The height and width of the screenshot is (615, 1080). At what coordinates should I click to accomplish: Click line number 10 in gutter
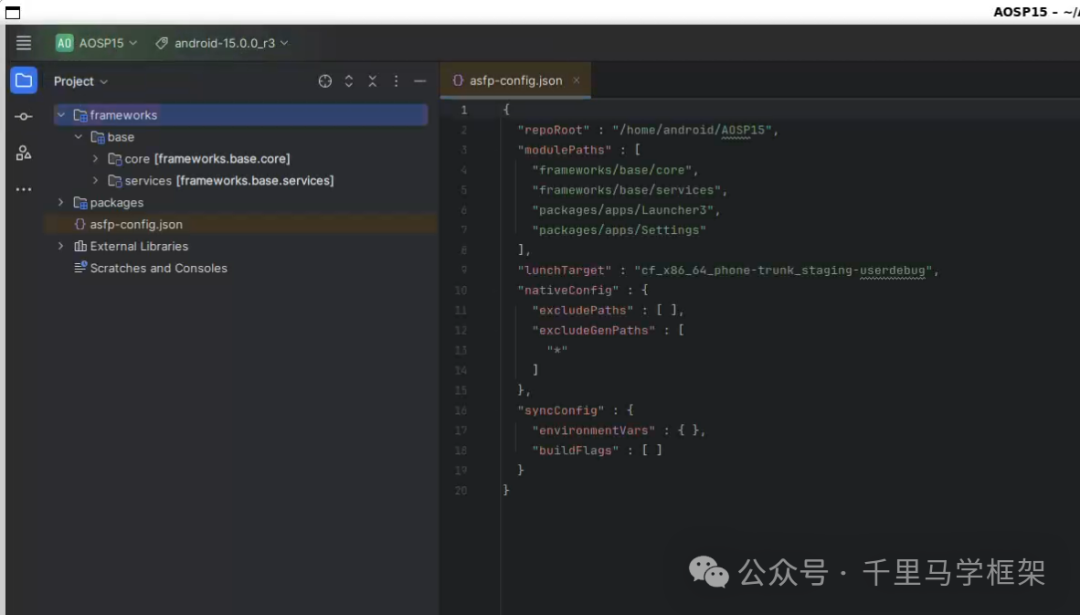461,291
